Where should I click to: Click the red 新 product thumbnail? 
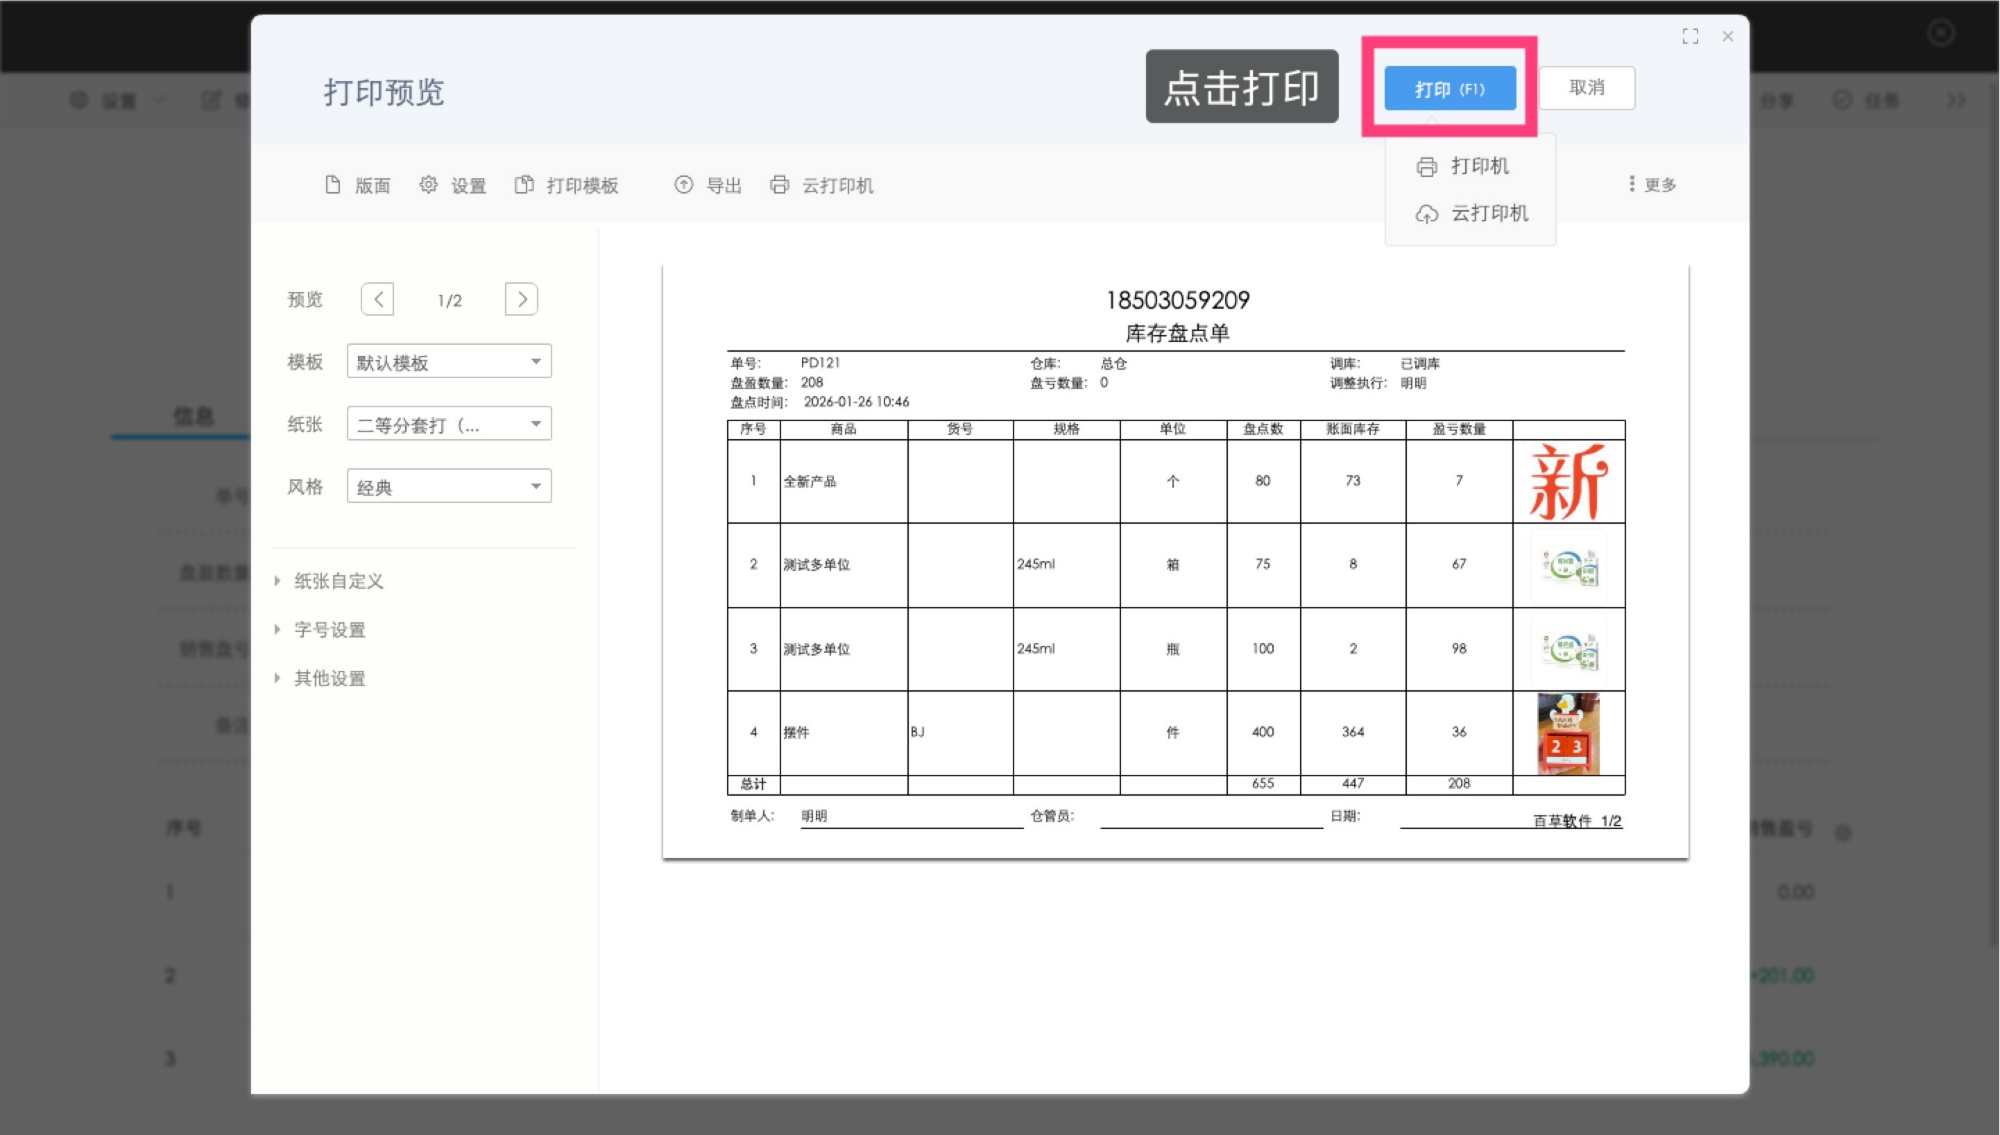pos(1568,482)
